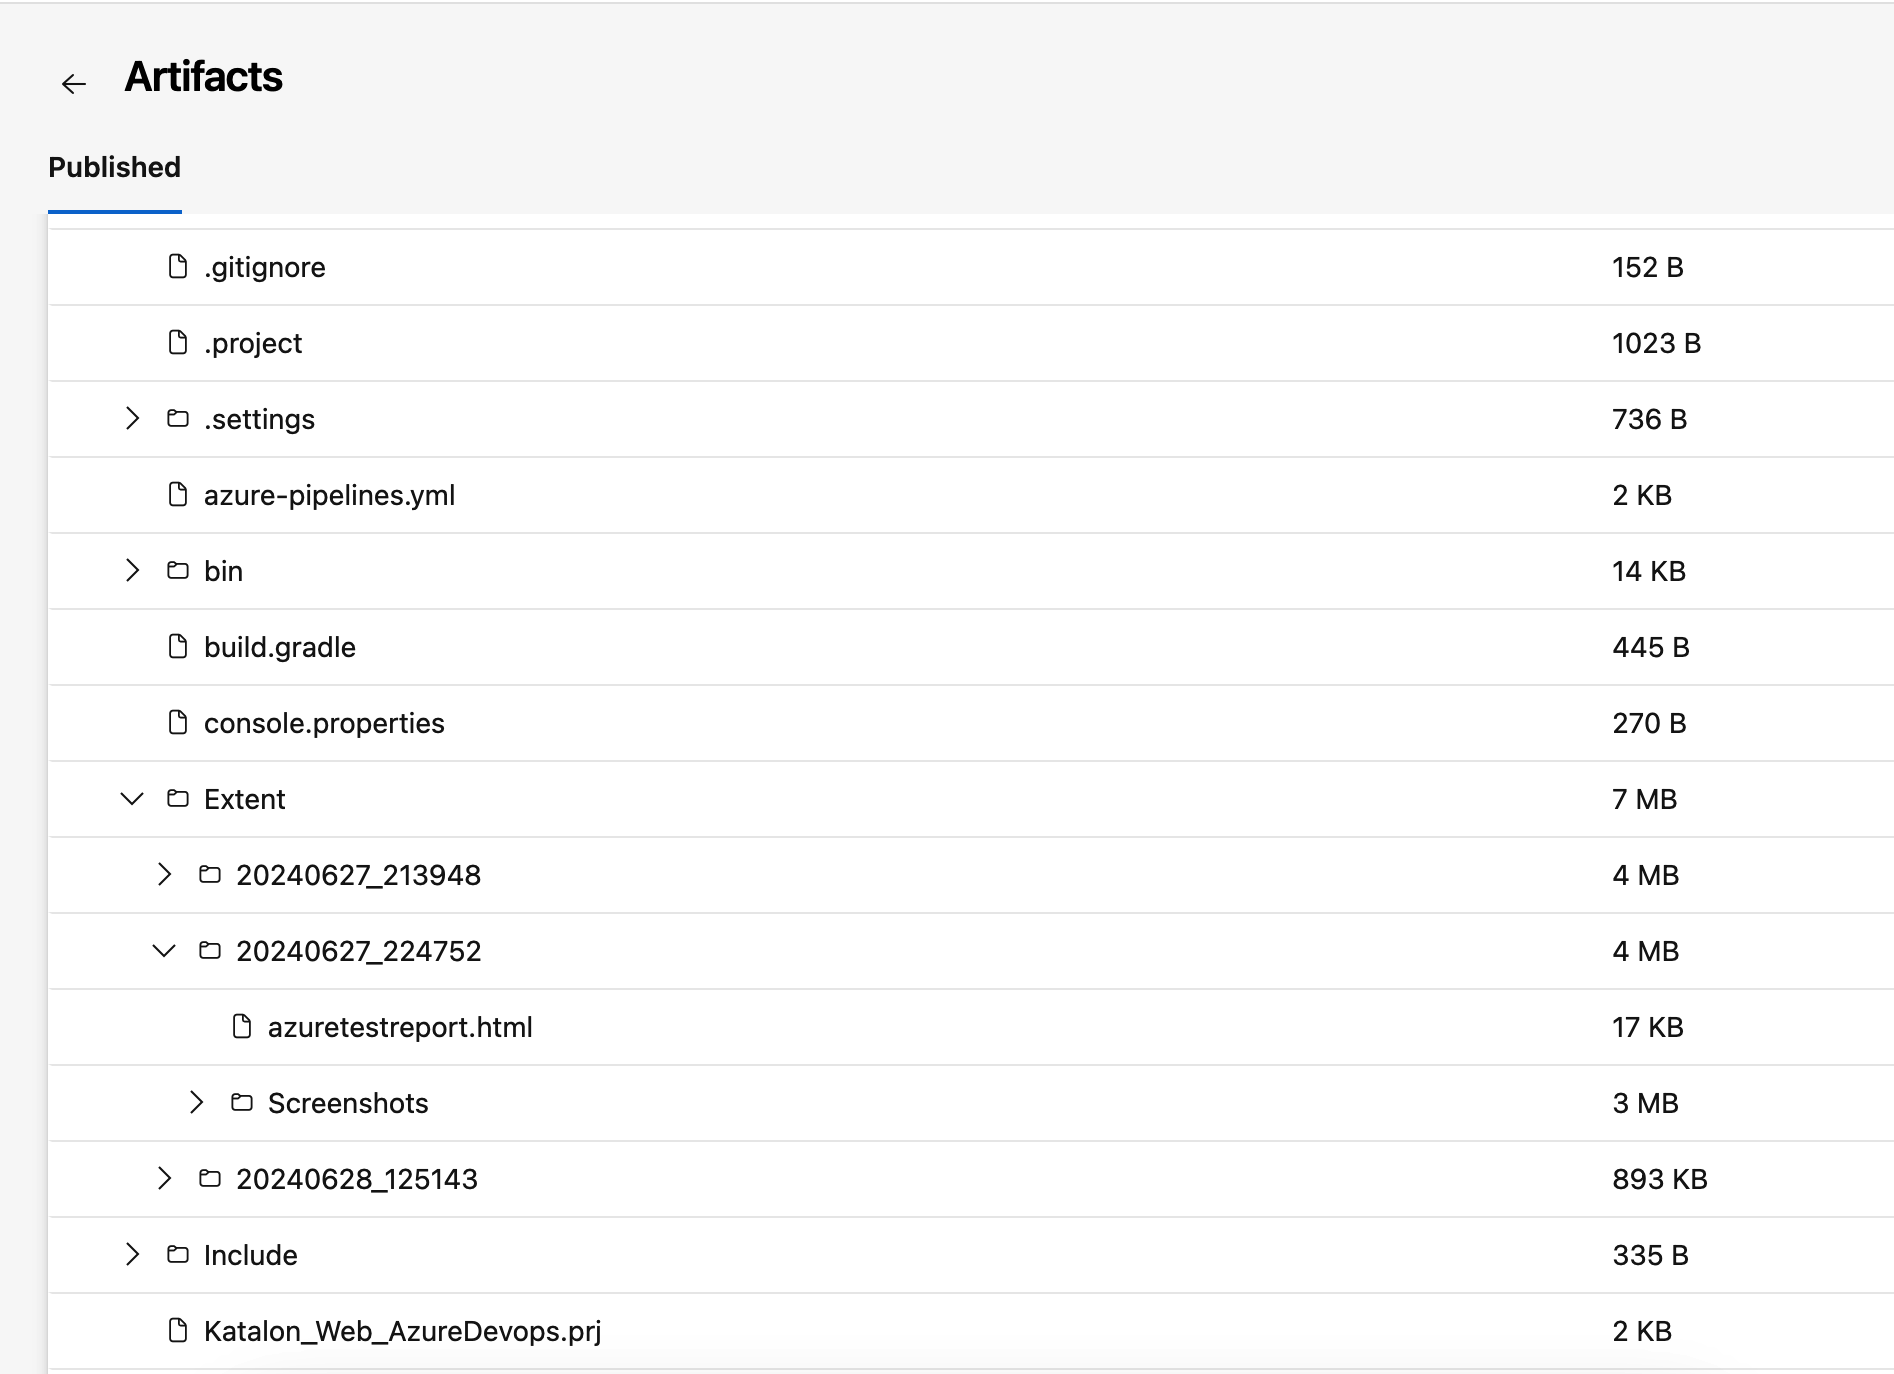Click the azure-pipelines.yml file icon
Screen dimensions: 1894x1374
pyautogui.click(x=178, y=495)
